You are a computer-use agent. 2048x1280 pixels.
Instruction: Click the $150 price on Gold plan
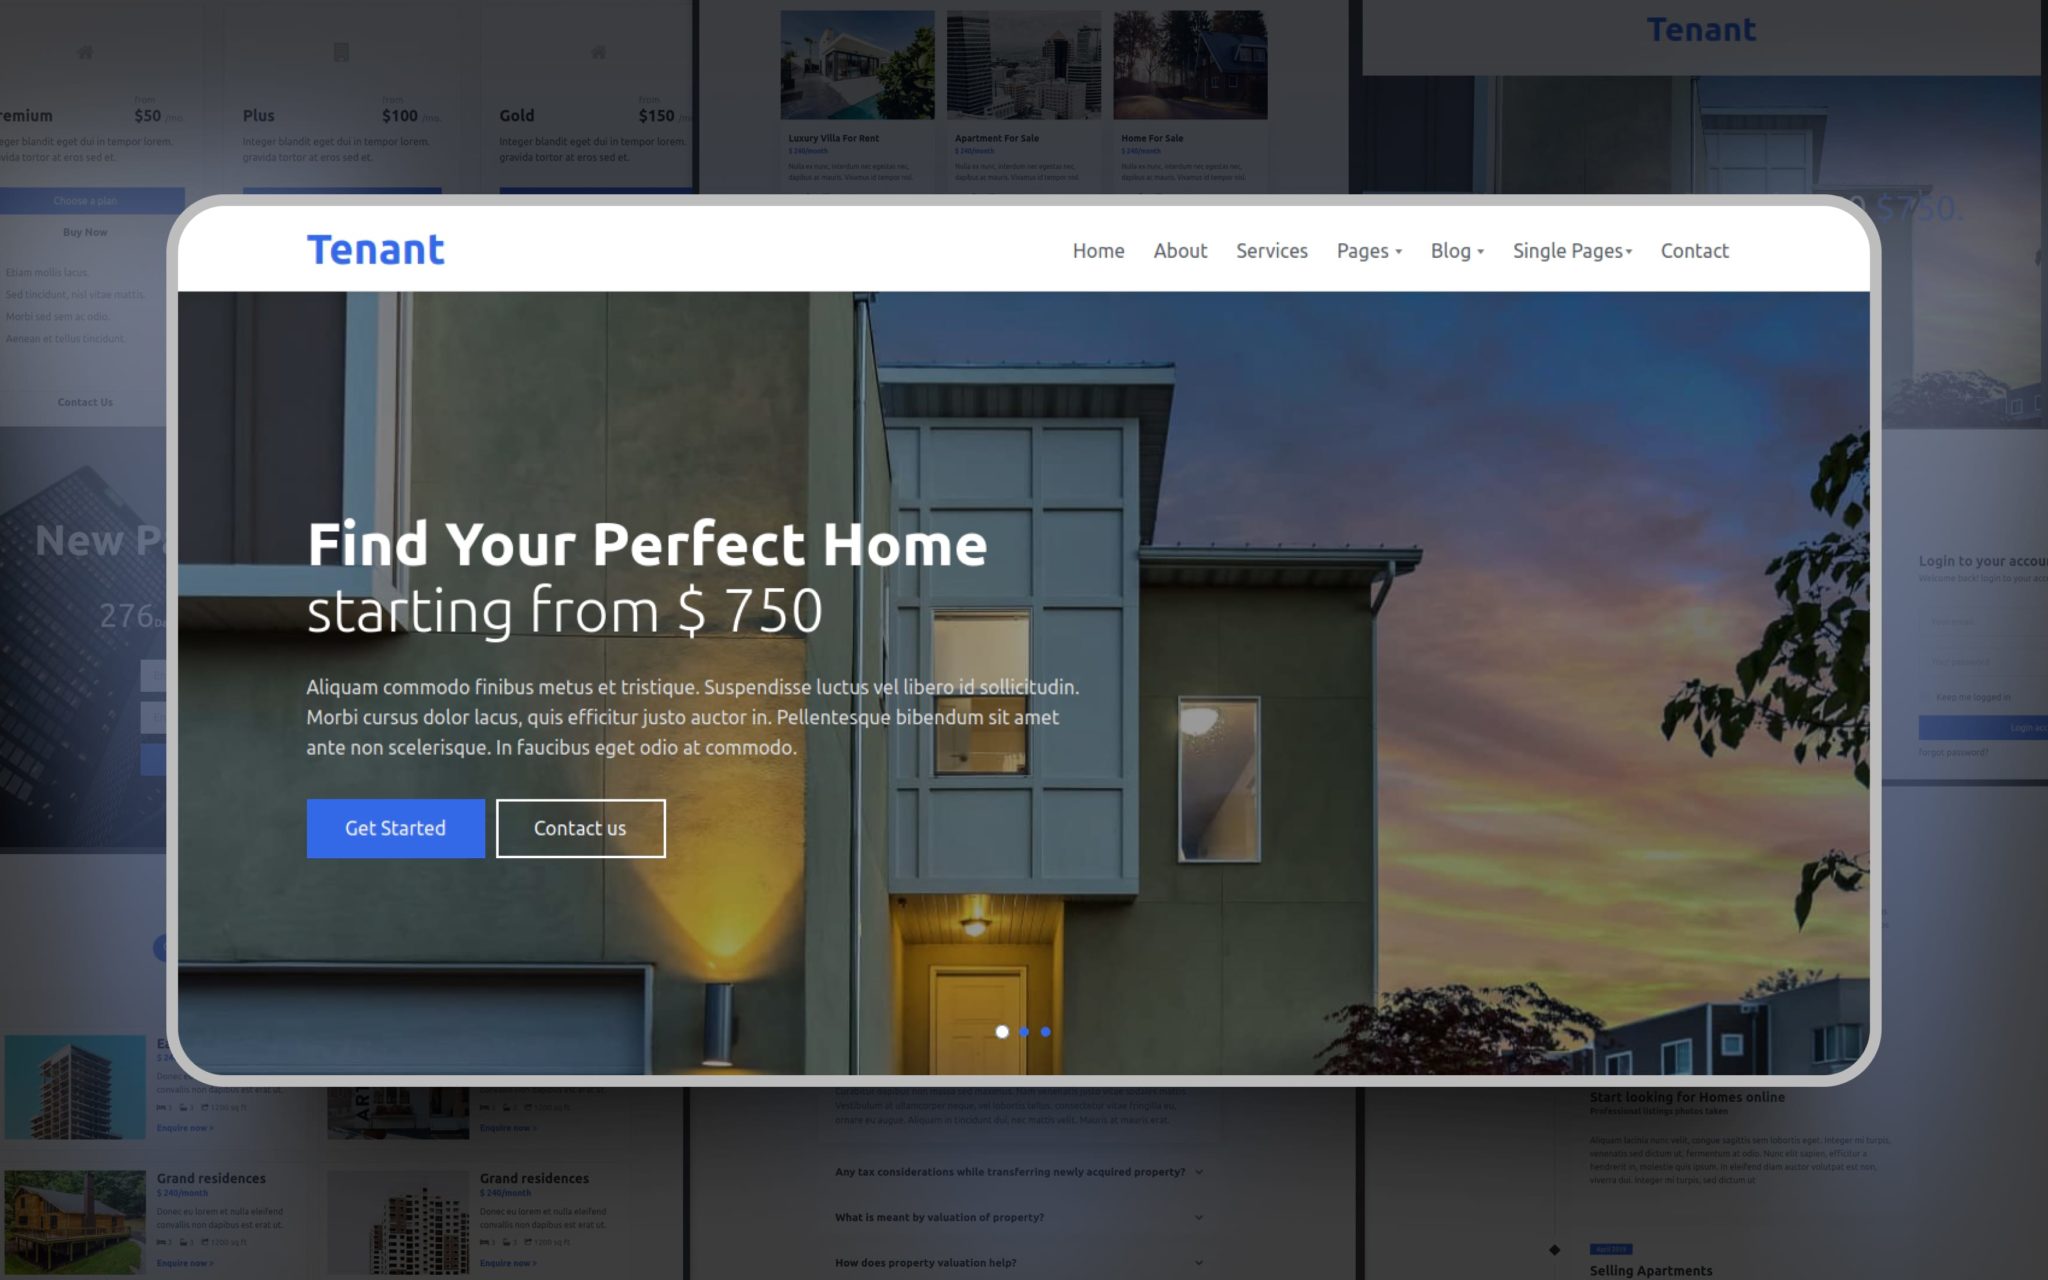click(656, 116)
